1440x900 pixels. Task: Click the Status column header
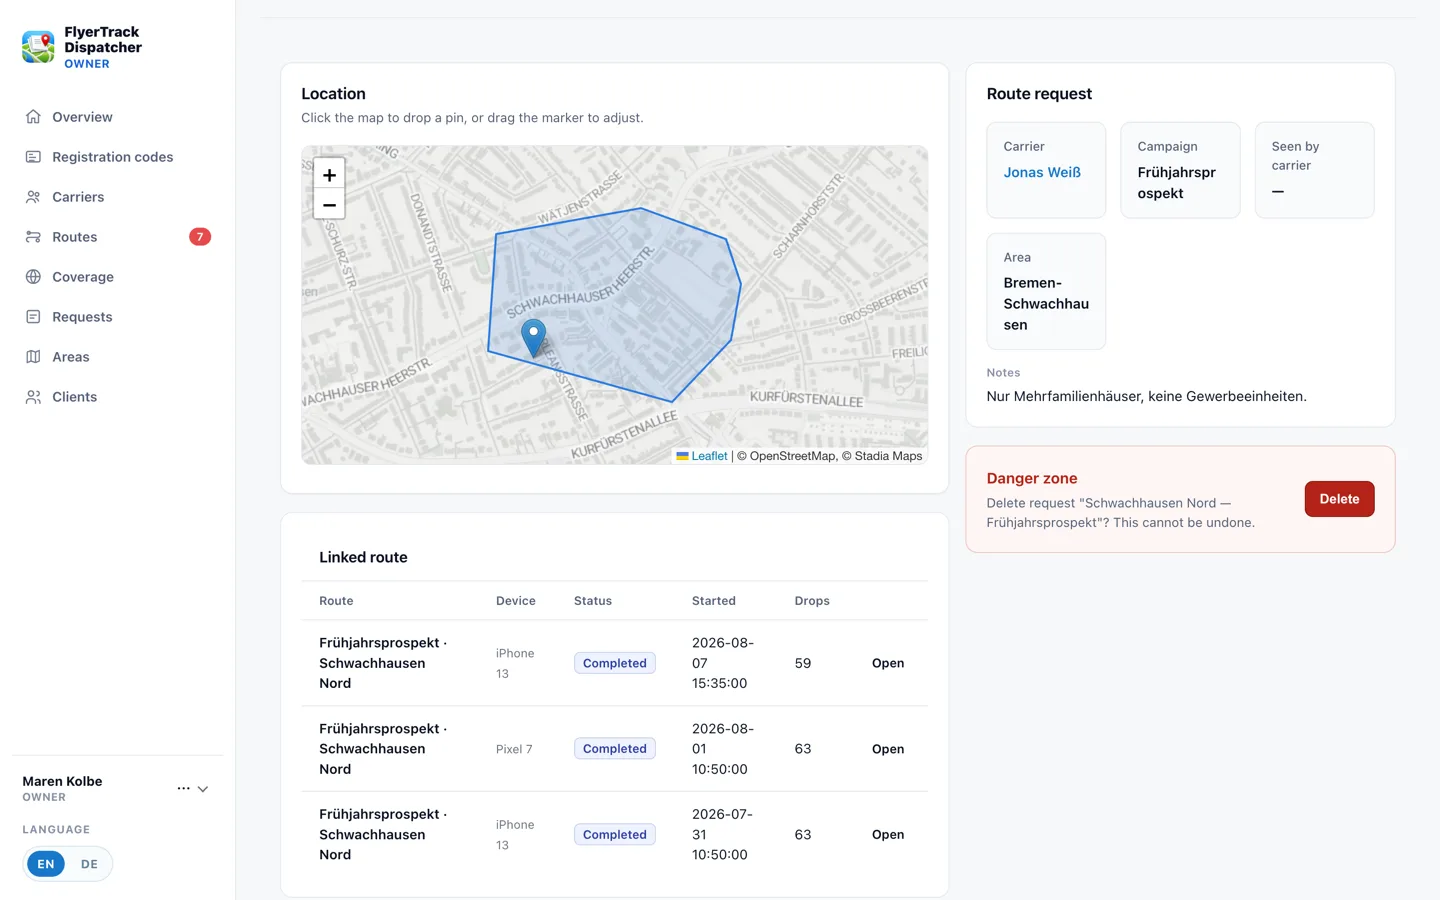tap(593, 601)
